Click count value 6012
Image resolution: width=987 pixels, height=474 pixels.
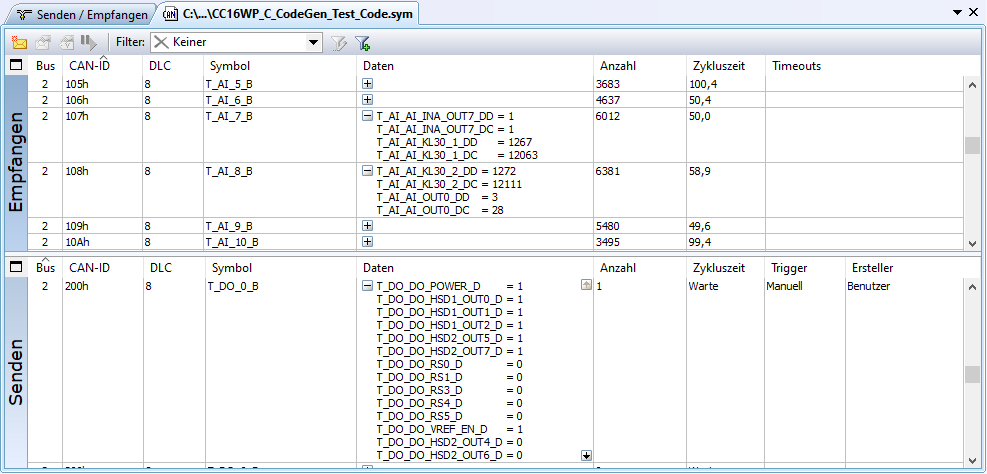610,116
